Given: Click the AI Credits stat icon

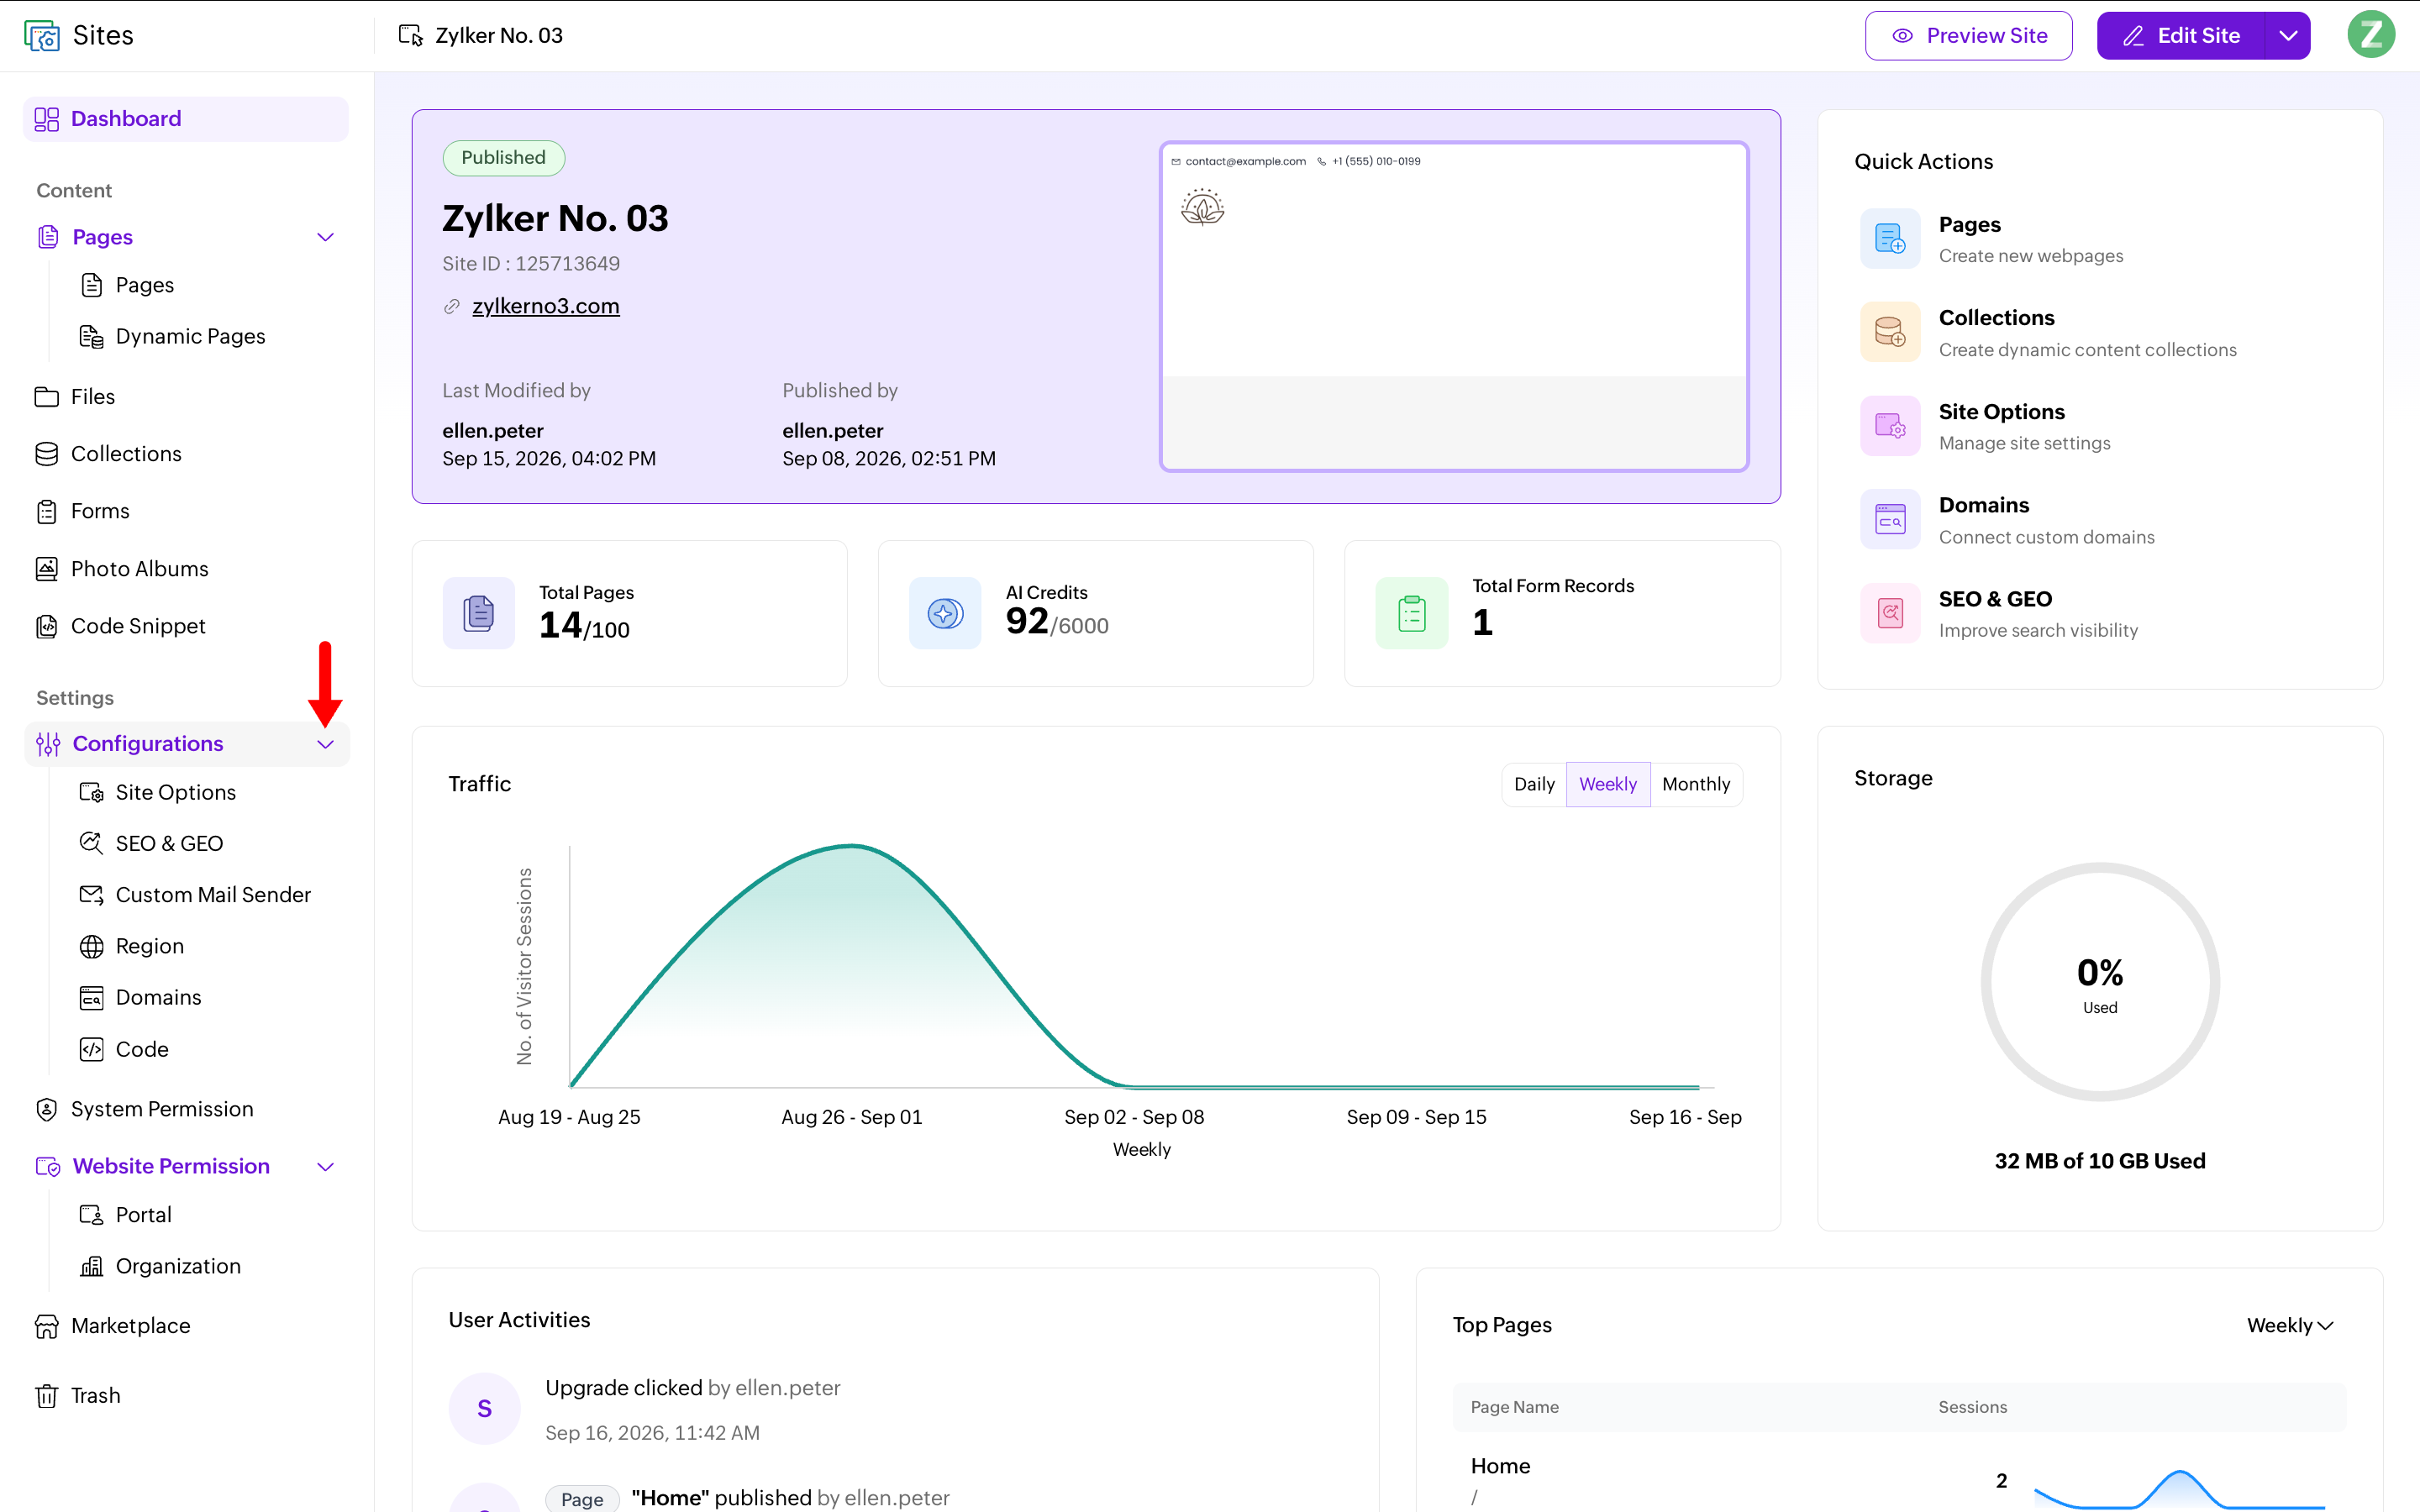Looking at the screenshot, I should 945,613.
